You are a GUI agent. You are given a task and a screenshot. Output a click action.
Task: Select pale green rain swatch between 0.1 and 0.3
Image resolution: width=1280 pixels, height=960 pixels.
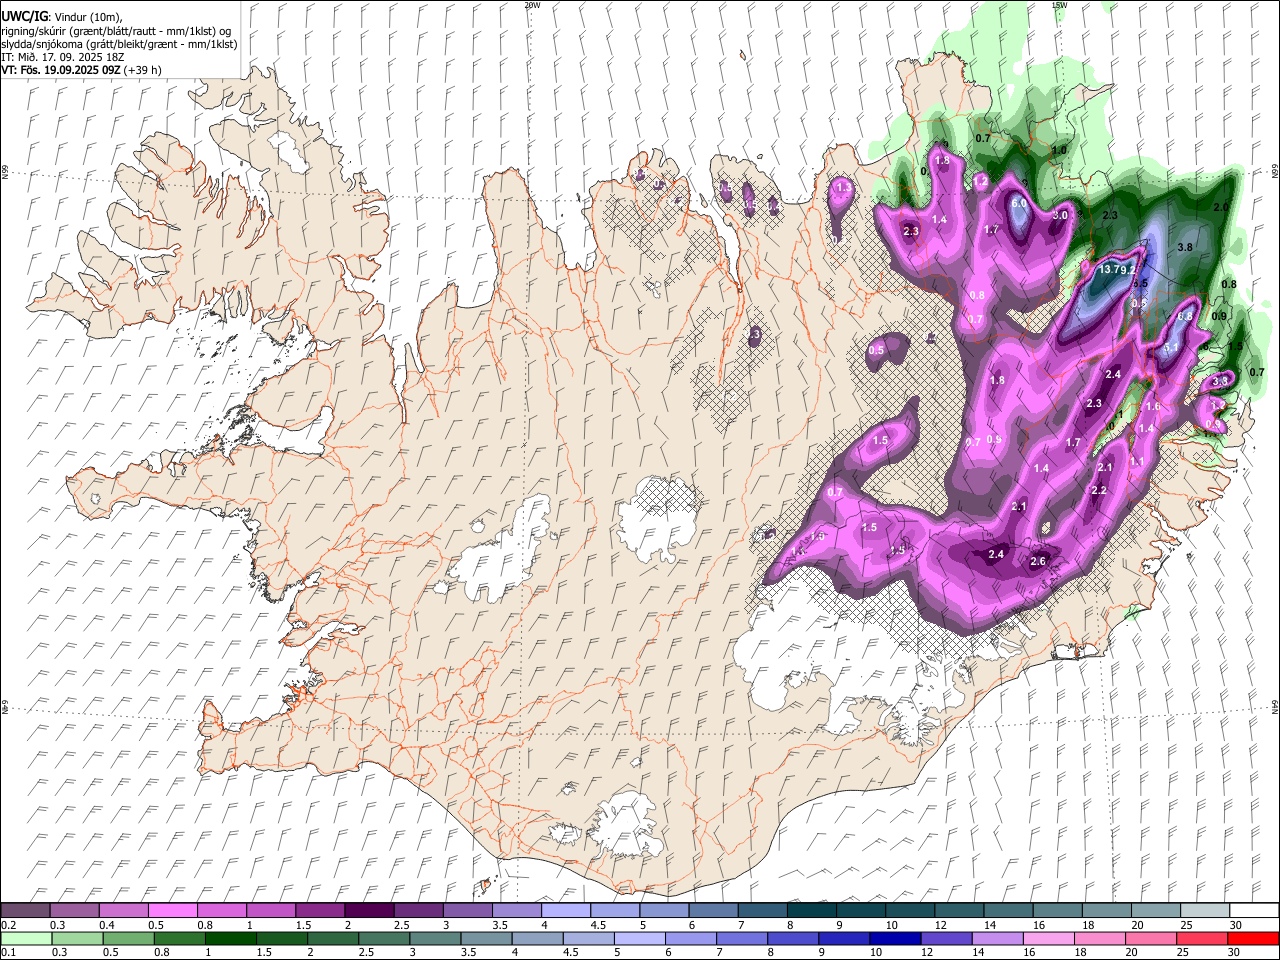[26, 938]
